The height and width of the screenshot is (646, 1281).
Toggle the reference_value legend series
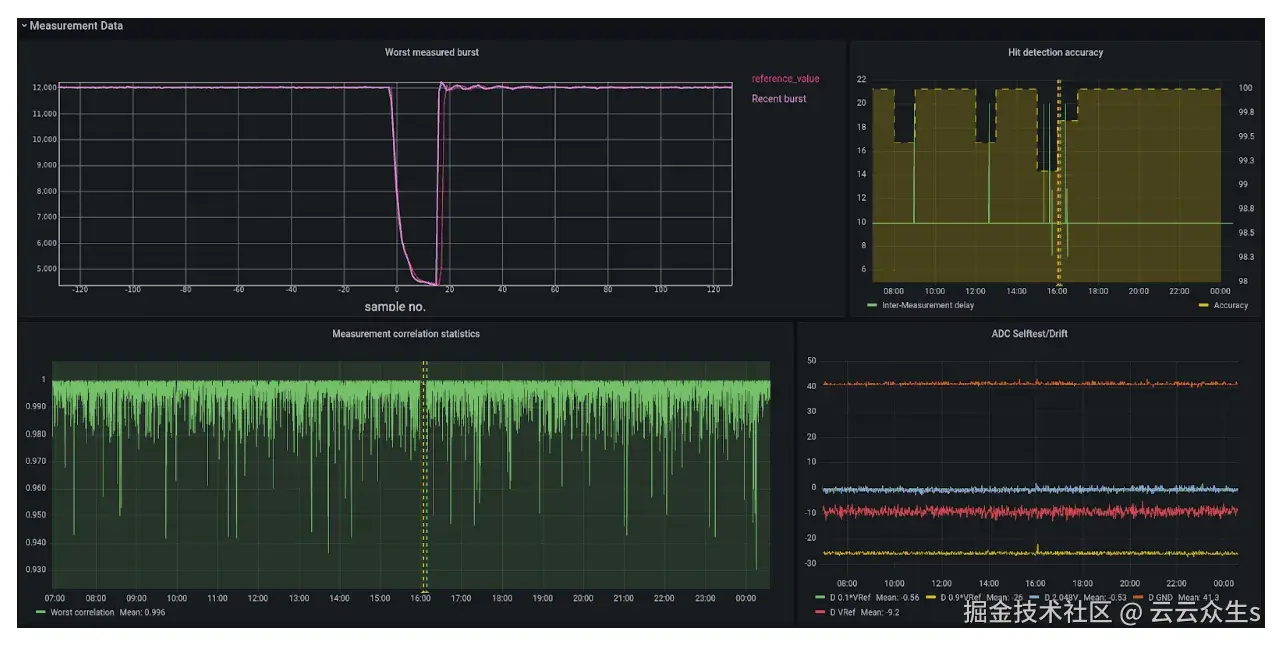coord(785,79)
